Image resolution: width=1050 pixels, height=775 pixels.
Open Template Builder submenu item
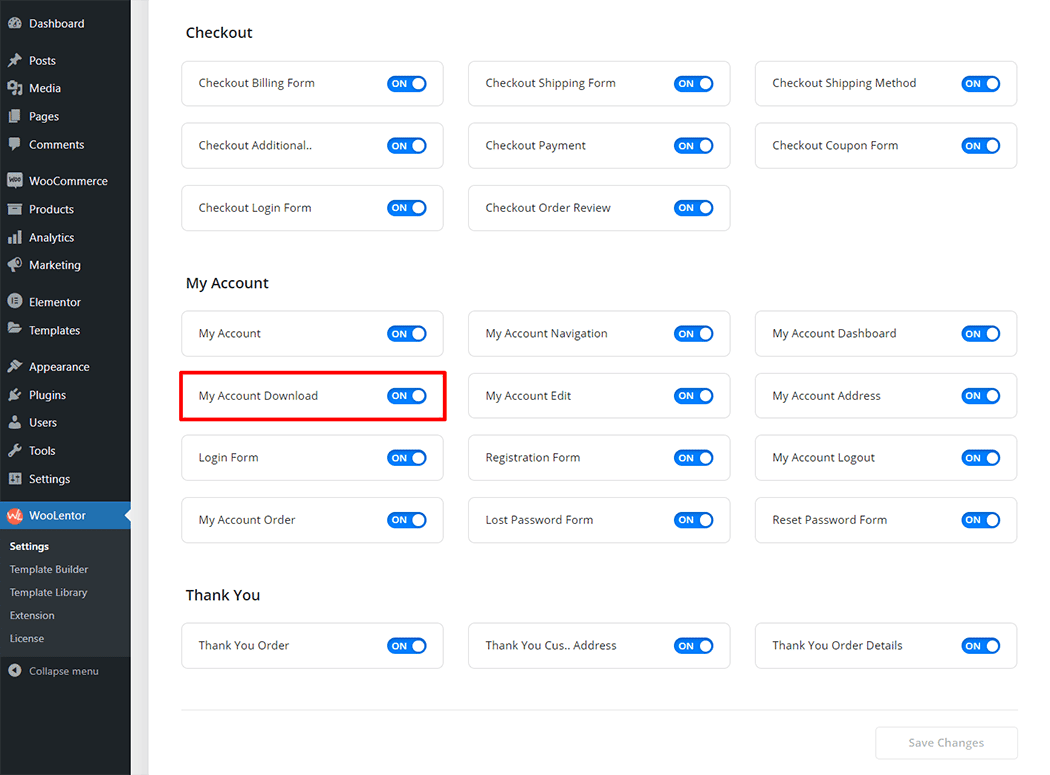49,569
